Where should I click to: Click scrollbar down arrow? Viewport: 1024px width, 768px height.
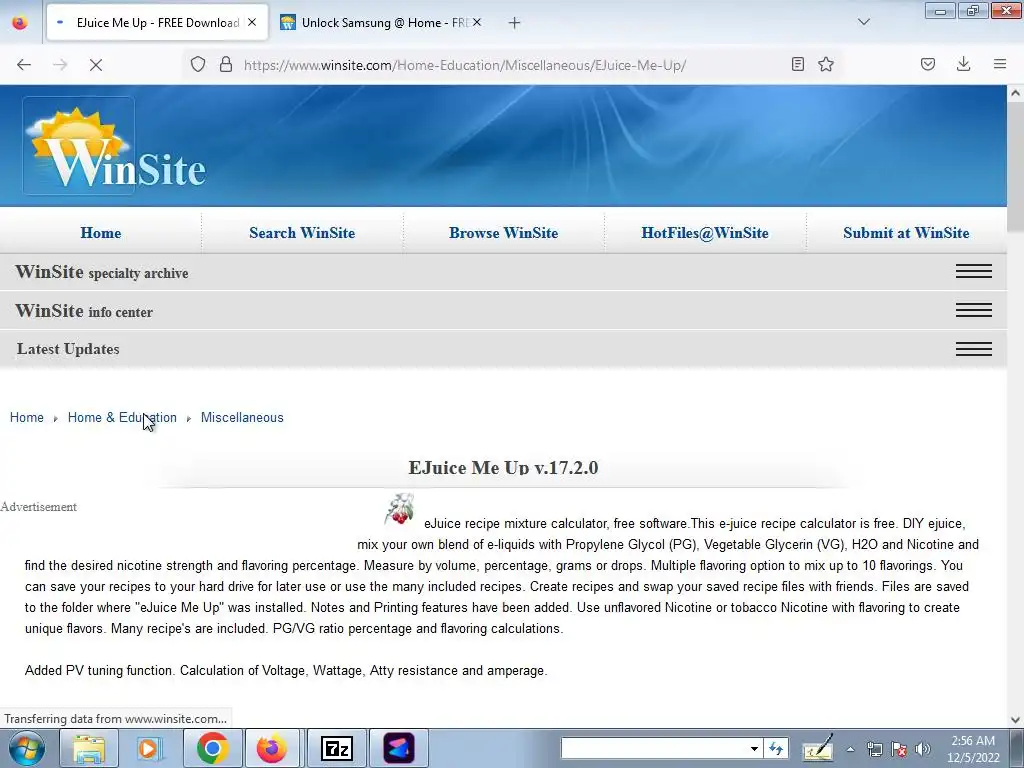(x=1016, y=720)
